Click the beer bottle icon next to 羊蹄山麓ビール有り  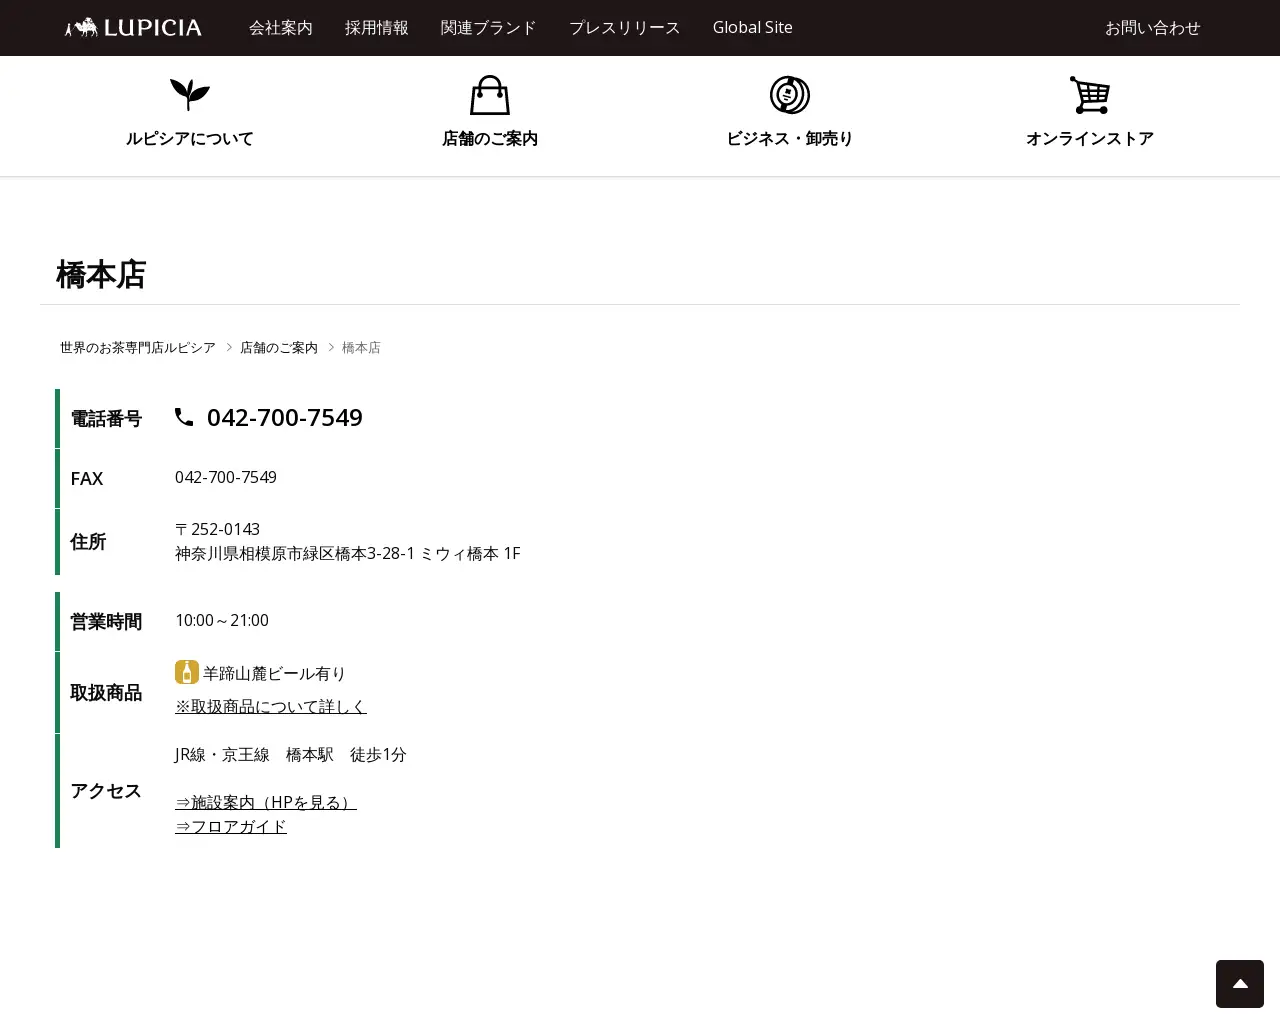(187, 672)
